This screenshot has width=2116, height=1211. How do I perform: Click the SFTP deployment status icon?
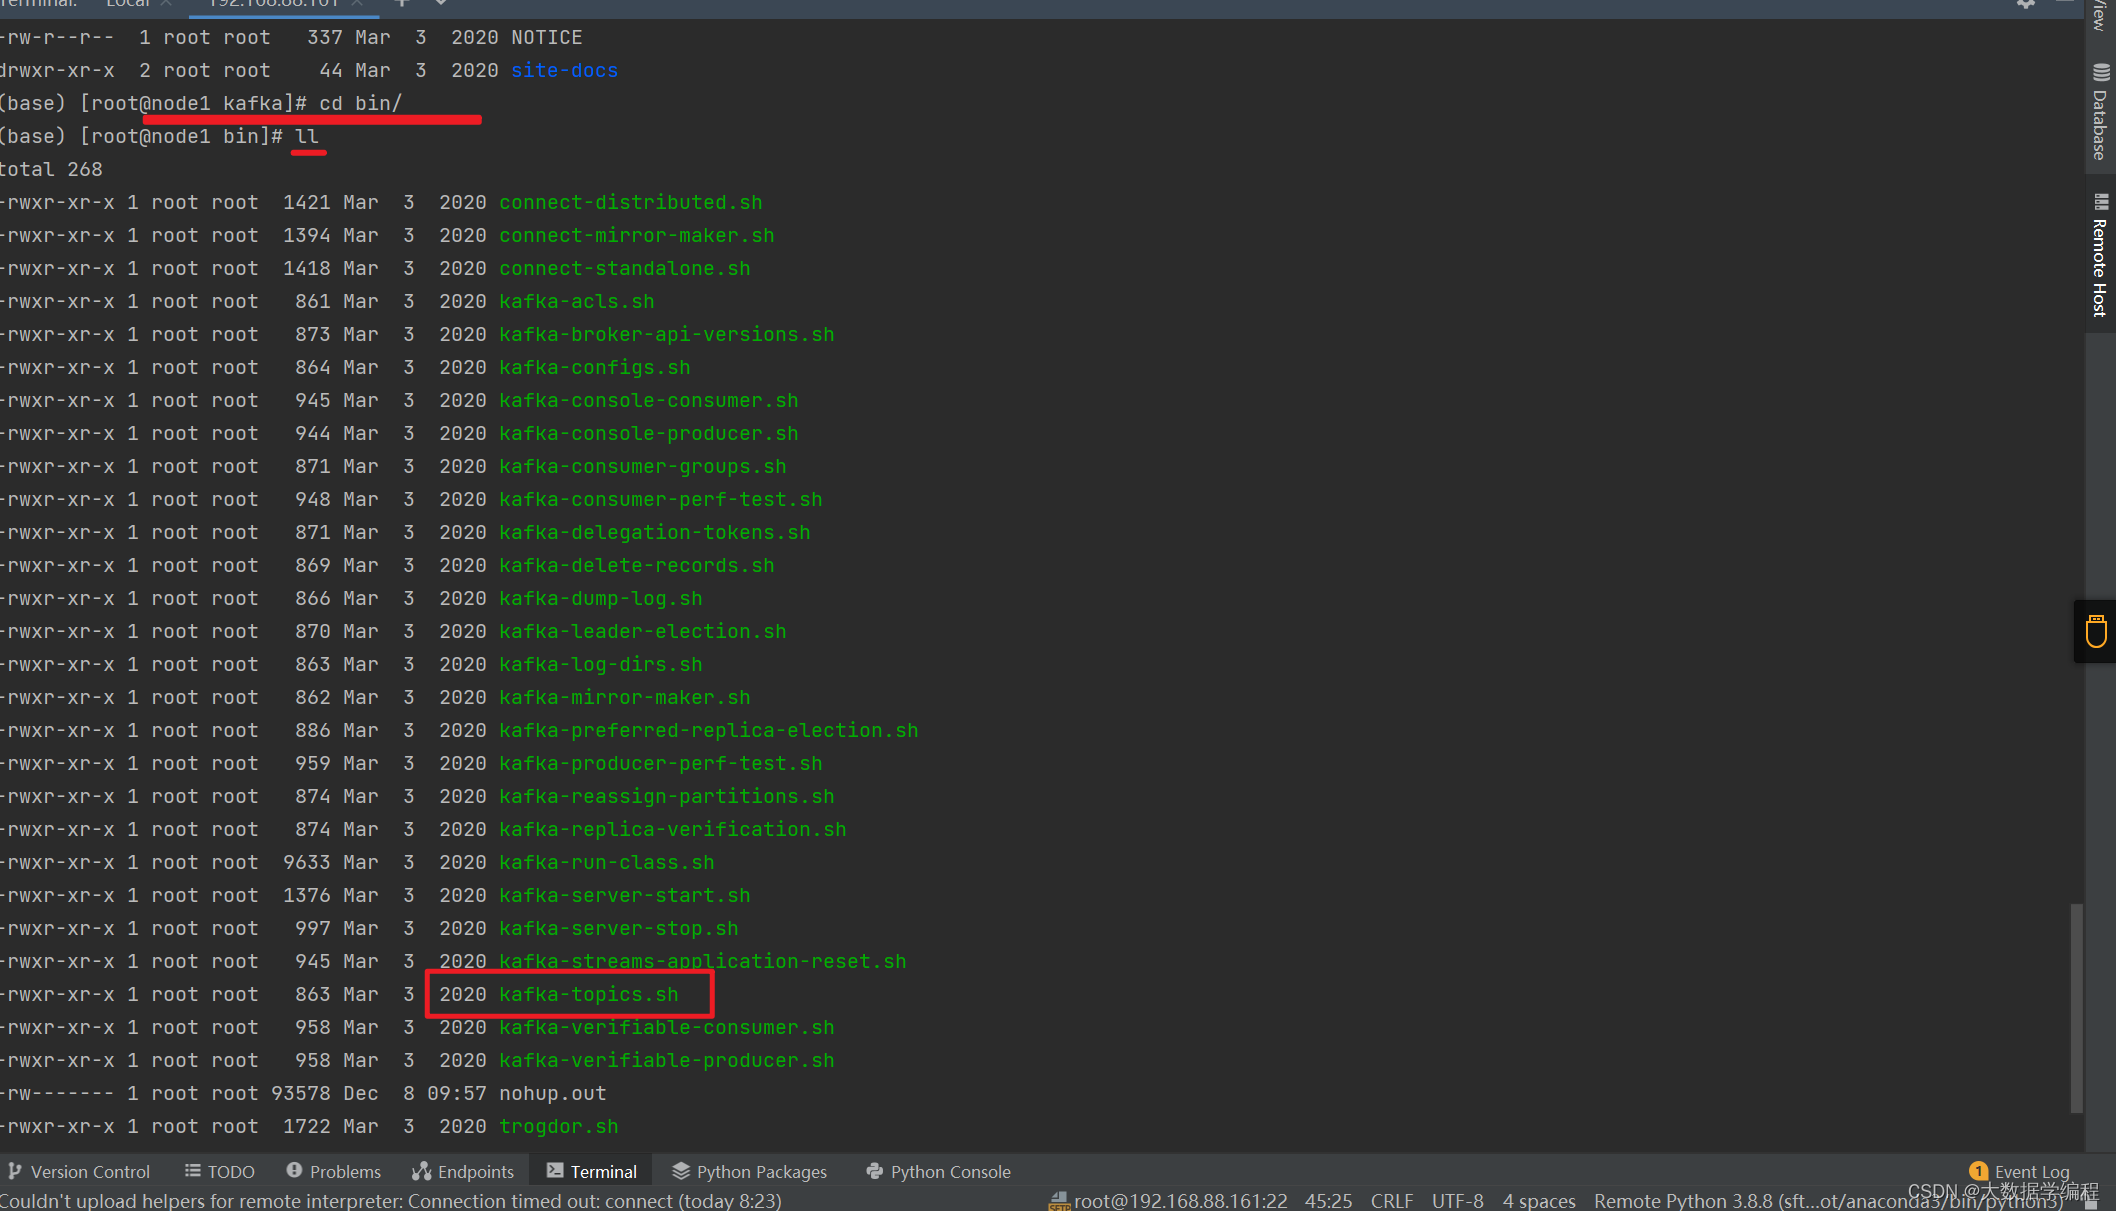click(x=1059, y=1200)
